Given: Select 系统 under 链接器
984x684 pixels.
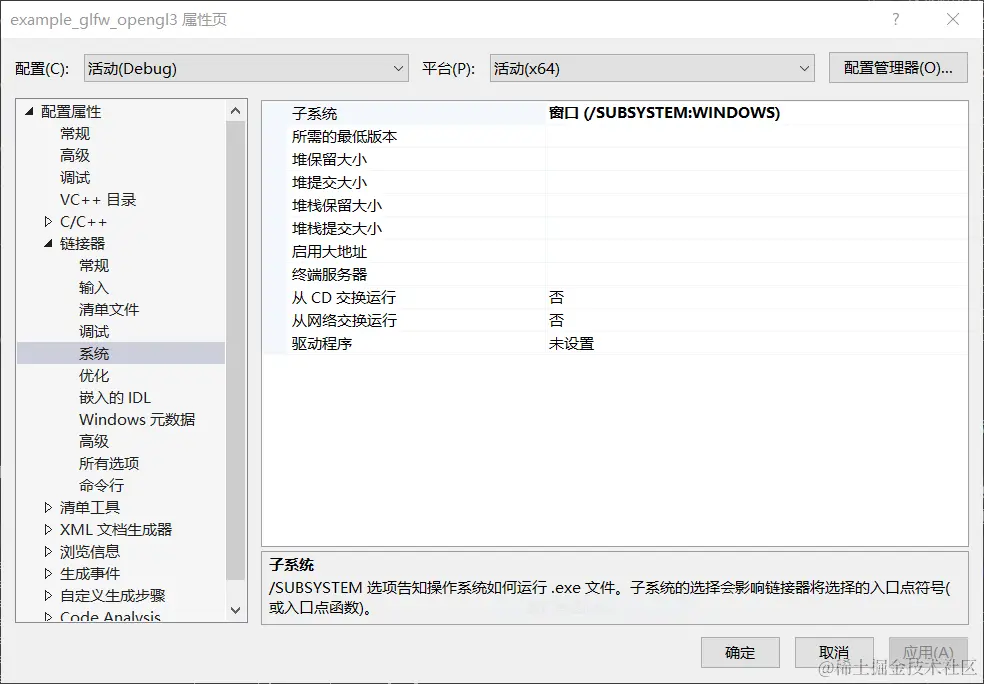Looking at the screenshot, I should 94,353.
